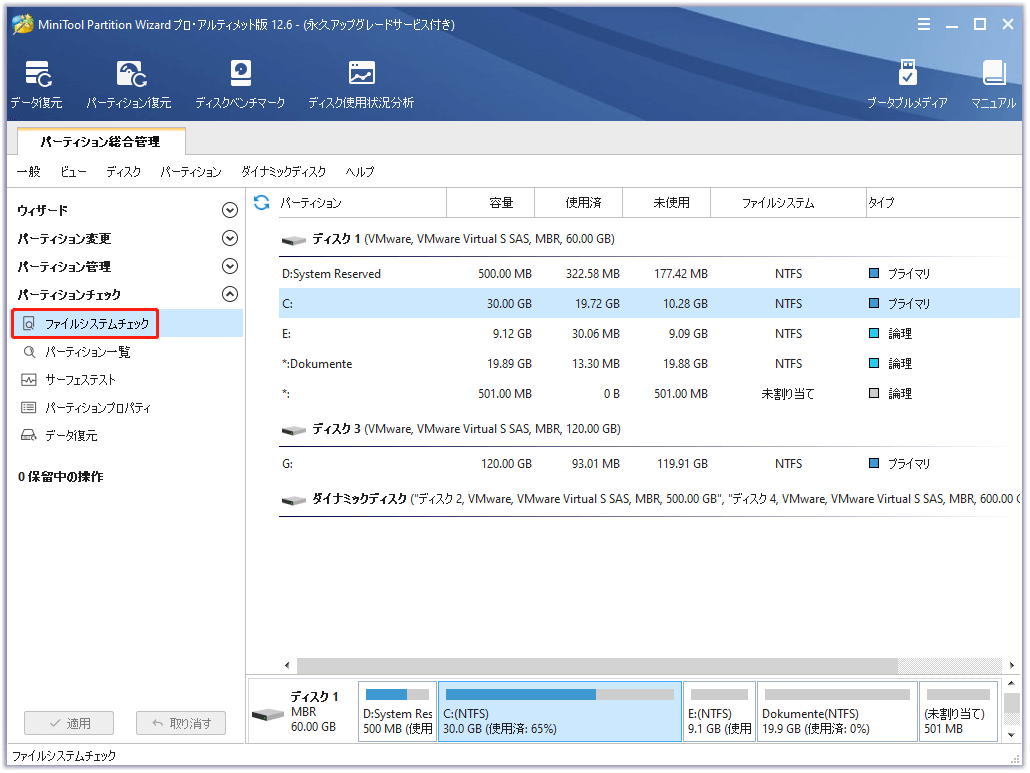Open the ビュー menu
Screen dimensions: 1030x773
[x=73, y=171]
